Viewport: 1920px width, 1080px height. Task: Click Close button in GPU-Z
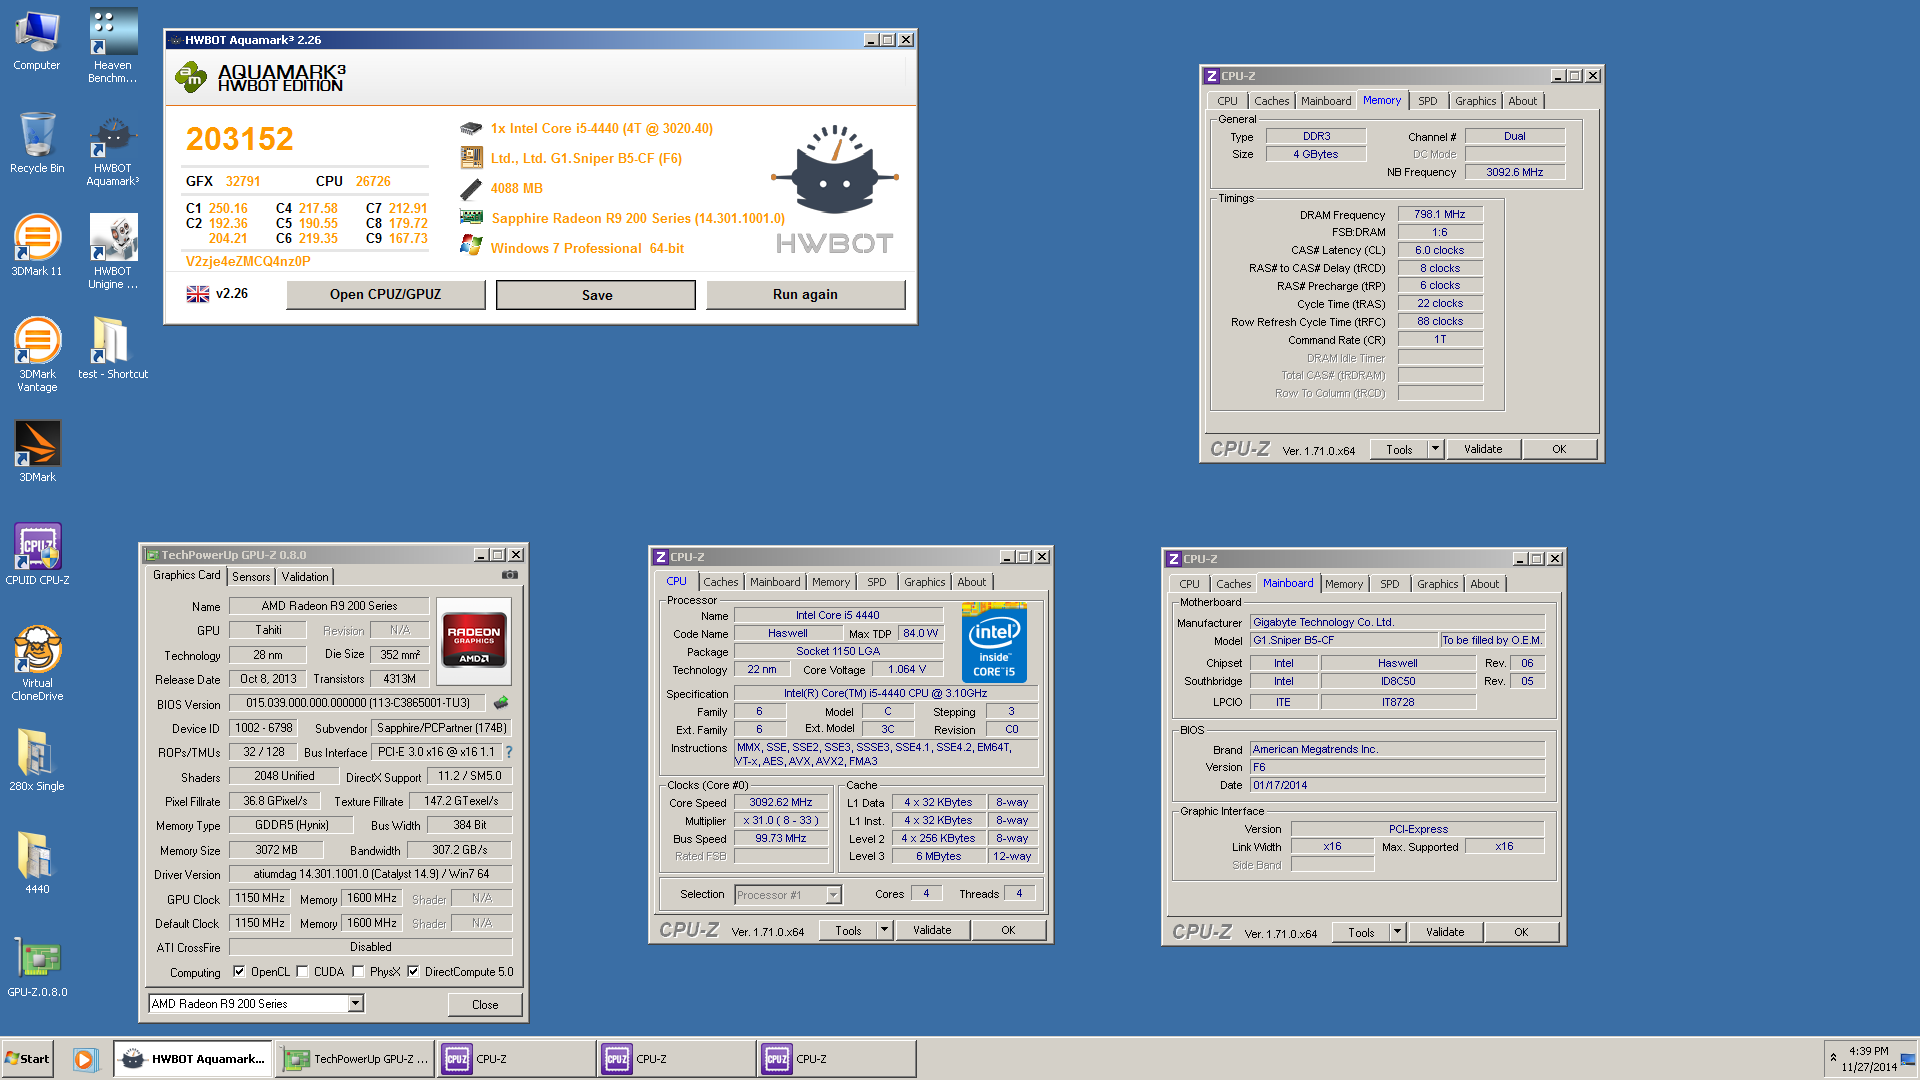point(485,1004)
